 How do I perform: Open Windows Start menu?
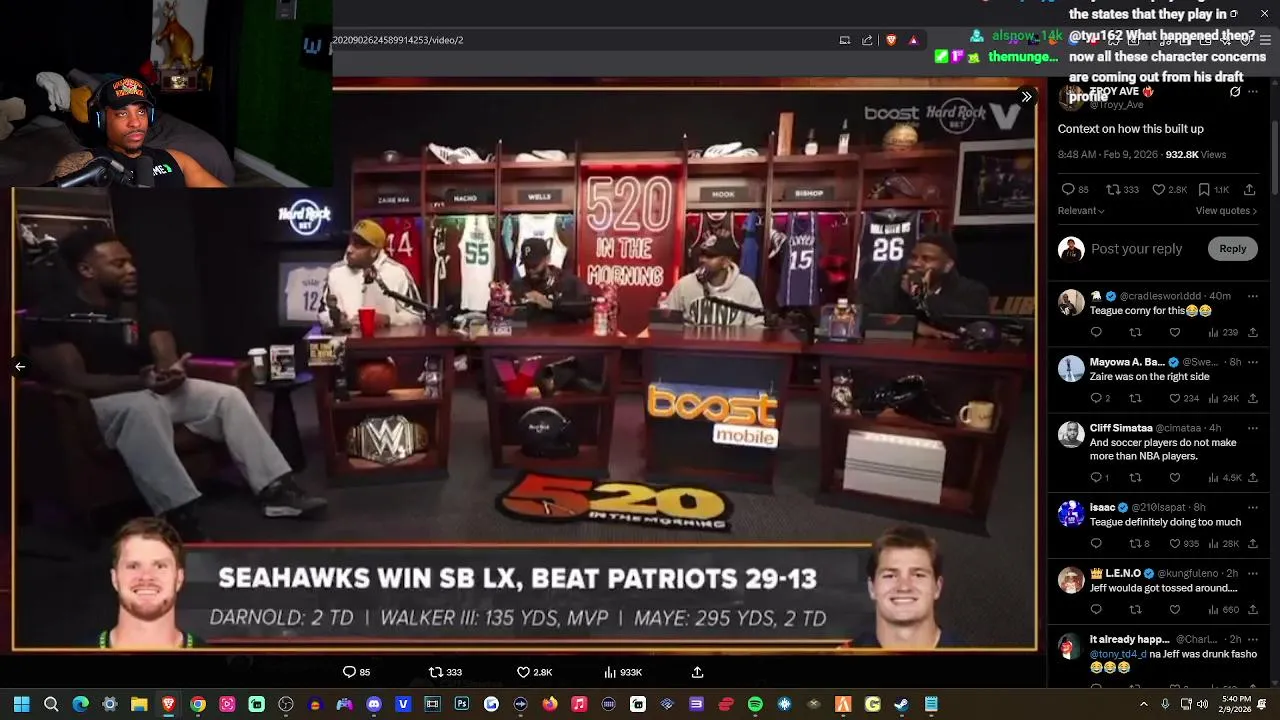point(22,704)
